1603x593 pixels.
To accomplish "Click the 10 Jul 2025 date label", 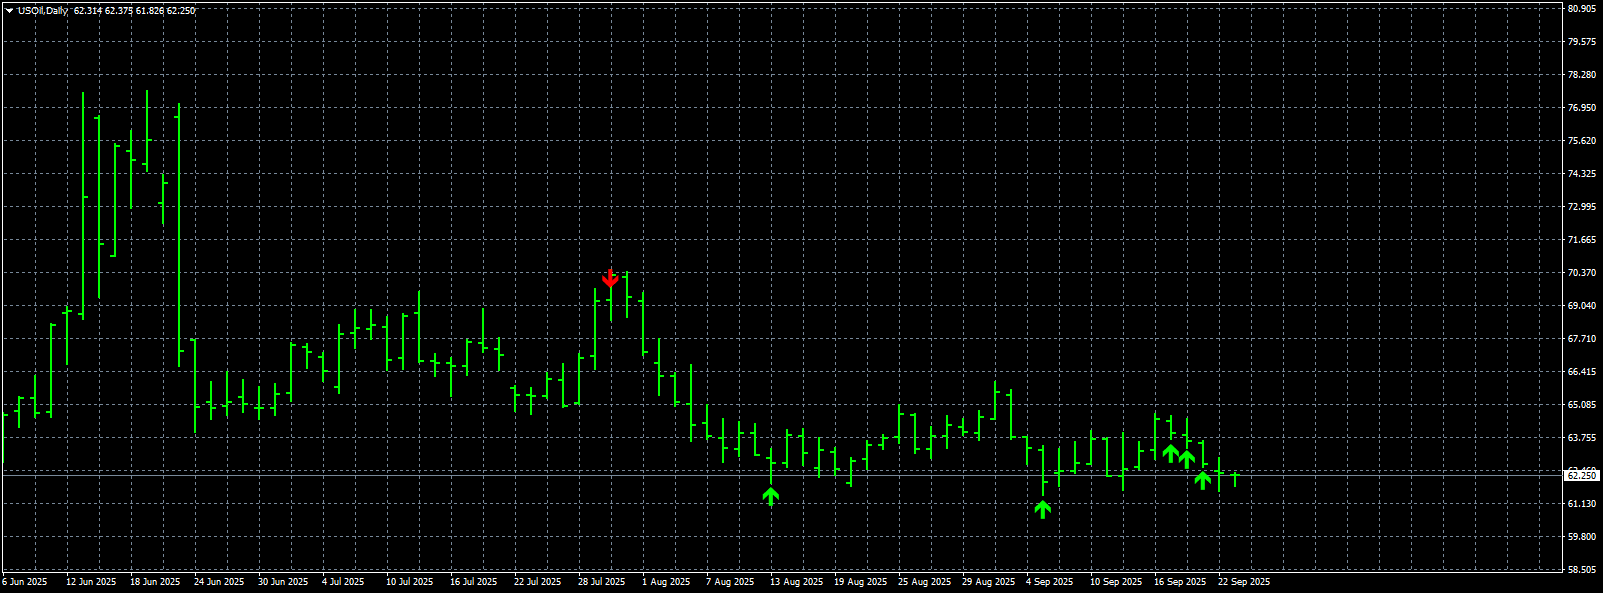I will (410, 581).
